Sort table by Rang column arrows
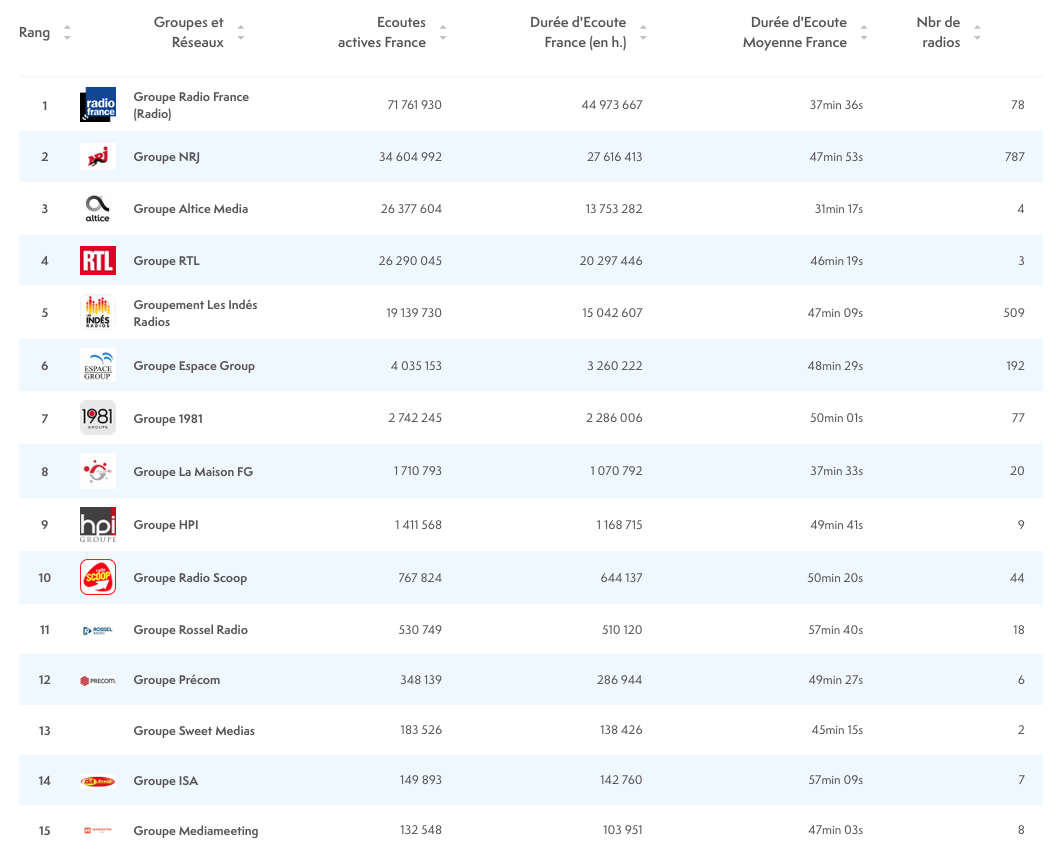 (67, 33)
